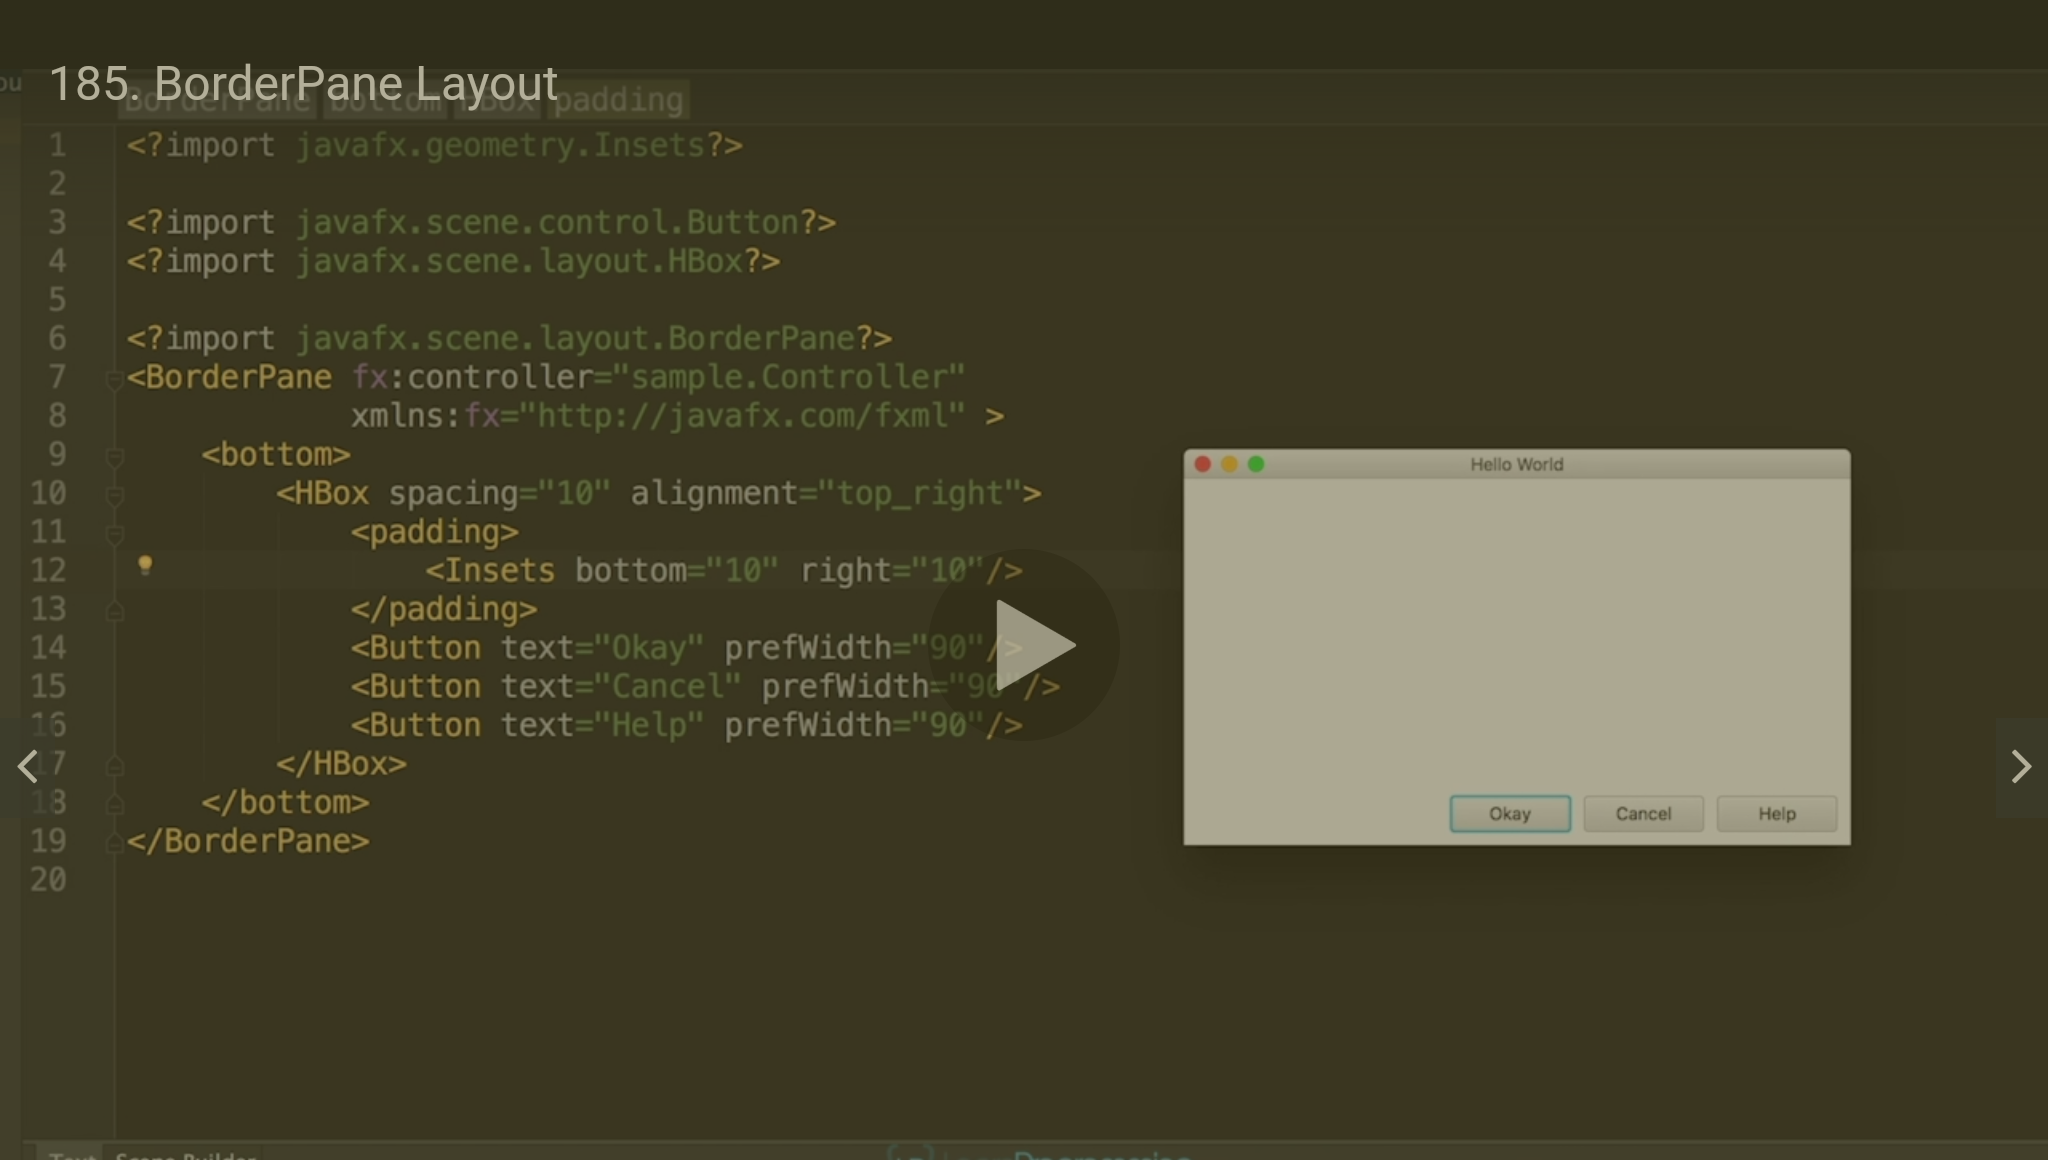Click the lightbulb intention icon on line 12
The height and width of the screenshot is (1160, 2048).
pos(145,566)
